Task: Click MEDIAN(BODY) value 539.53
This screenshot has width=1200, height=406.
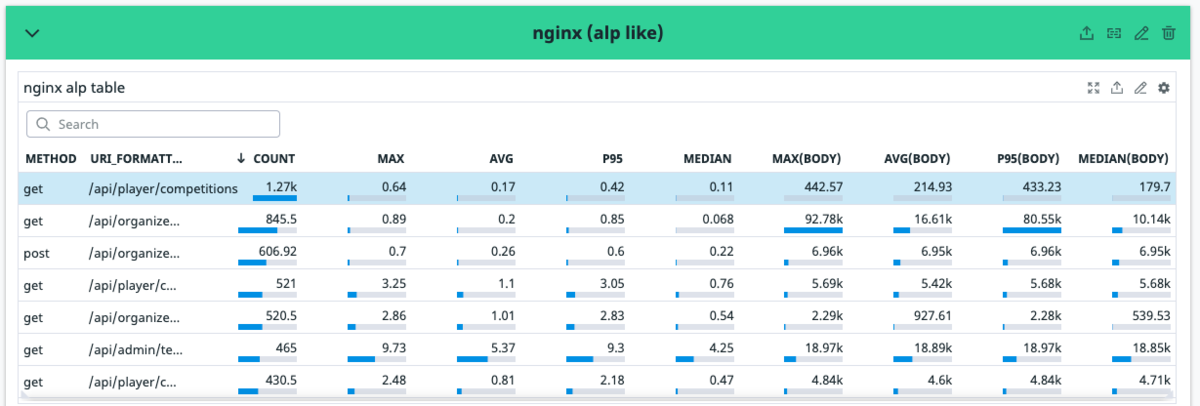Action: [1150, 317]
